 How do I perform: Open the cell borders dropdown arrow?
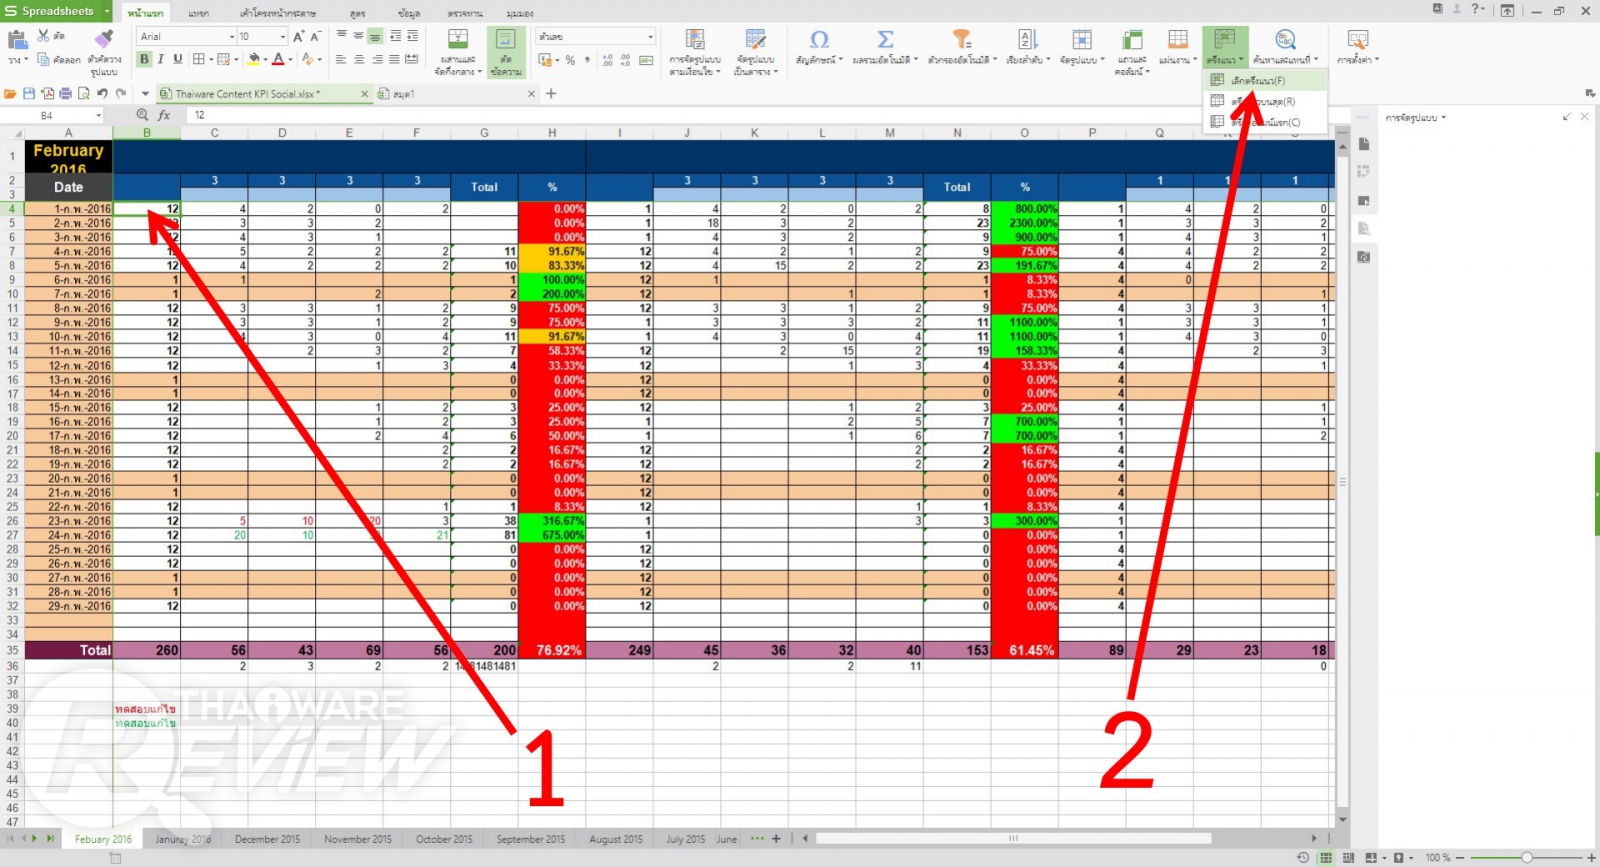pos(210,60)
